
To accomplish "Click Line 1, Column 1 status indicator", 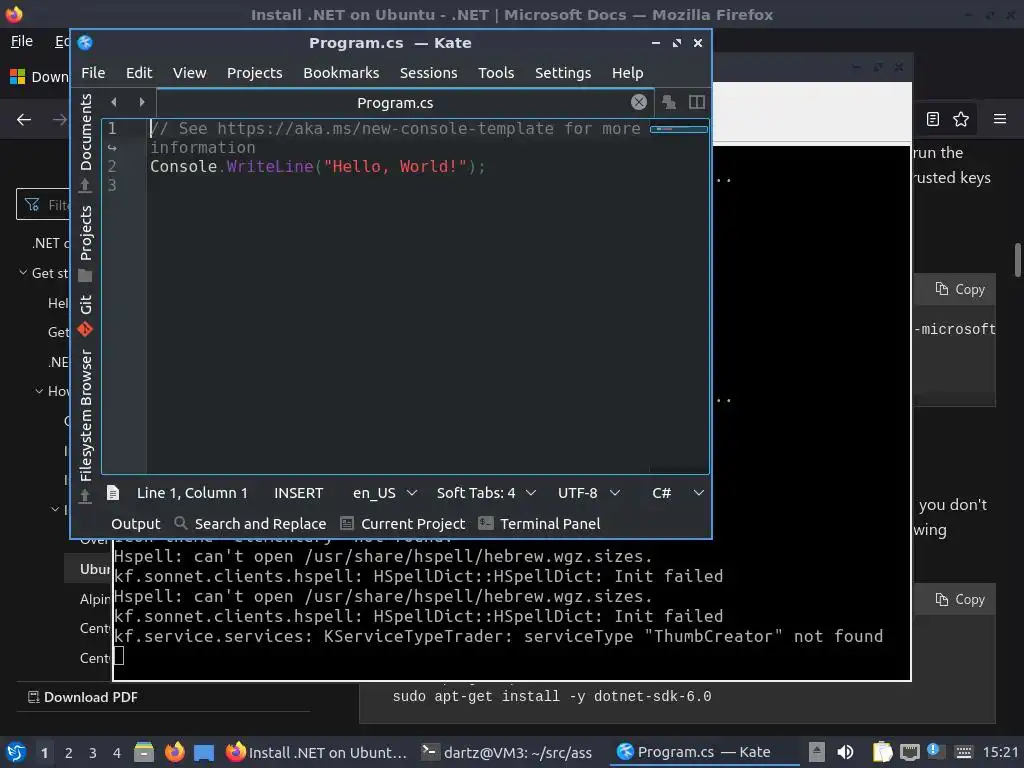I will [192, 493].
